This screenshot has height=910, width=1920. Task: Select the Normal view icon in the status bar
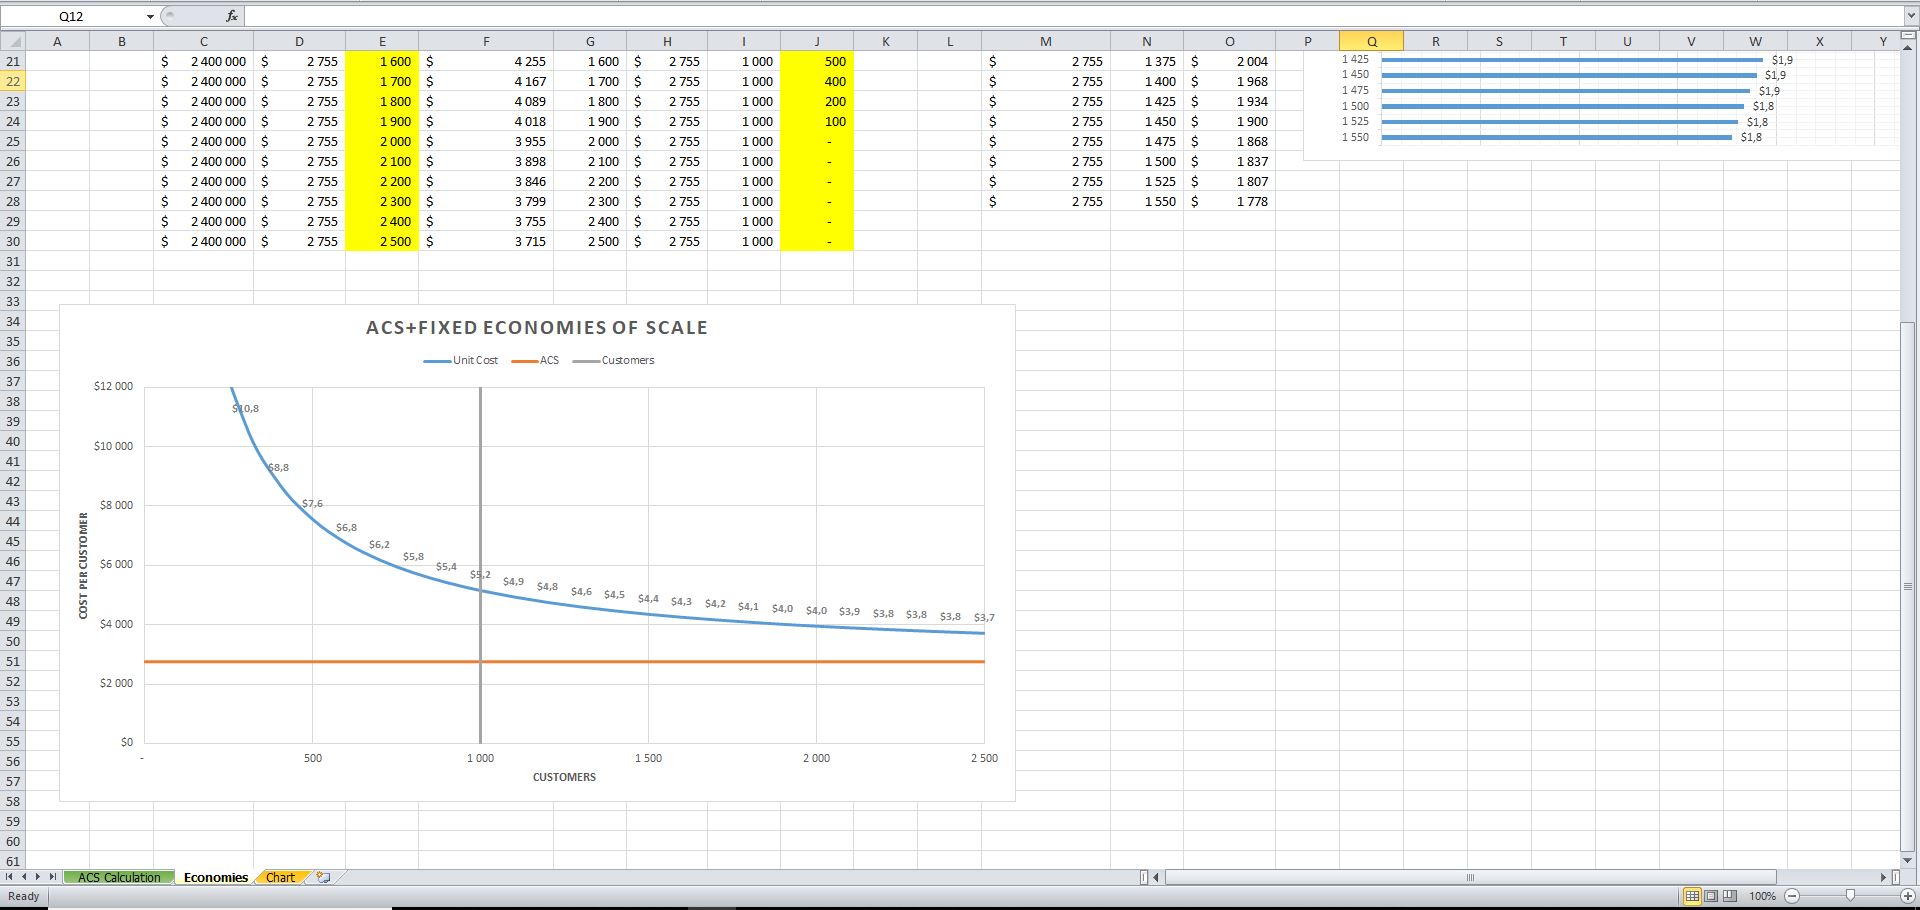point(1692,896)
